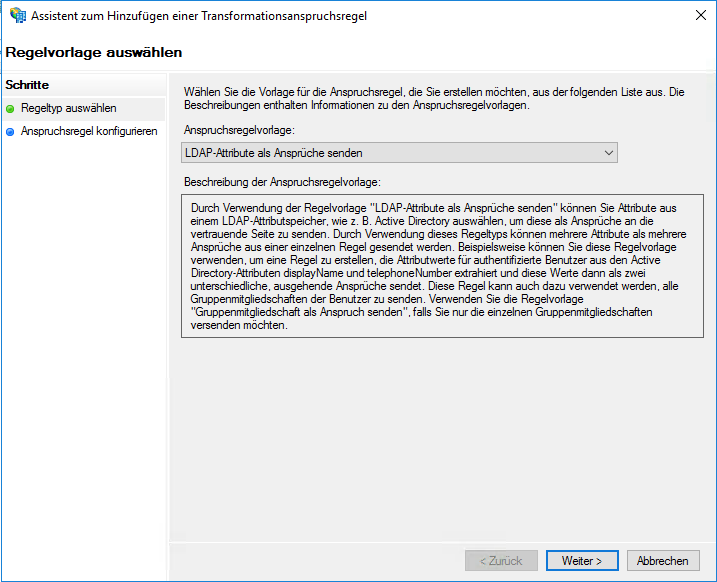Click the wizard icon in the title bar
Screen dimensions: 717x582
17,16
